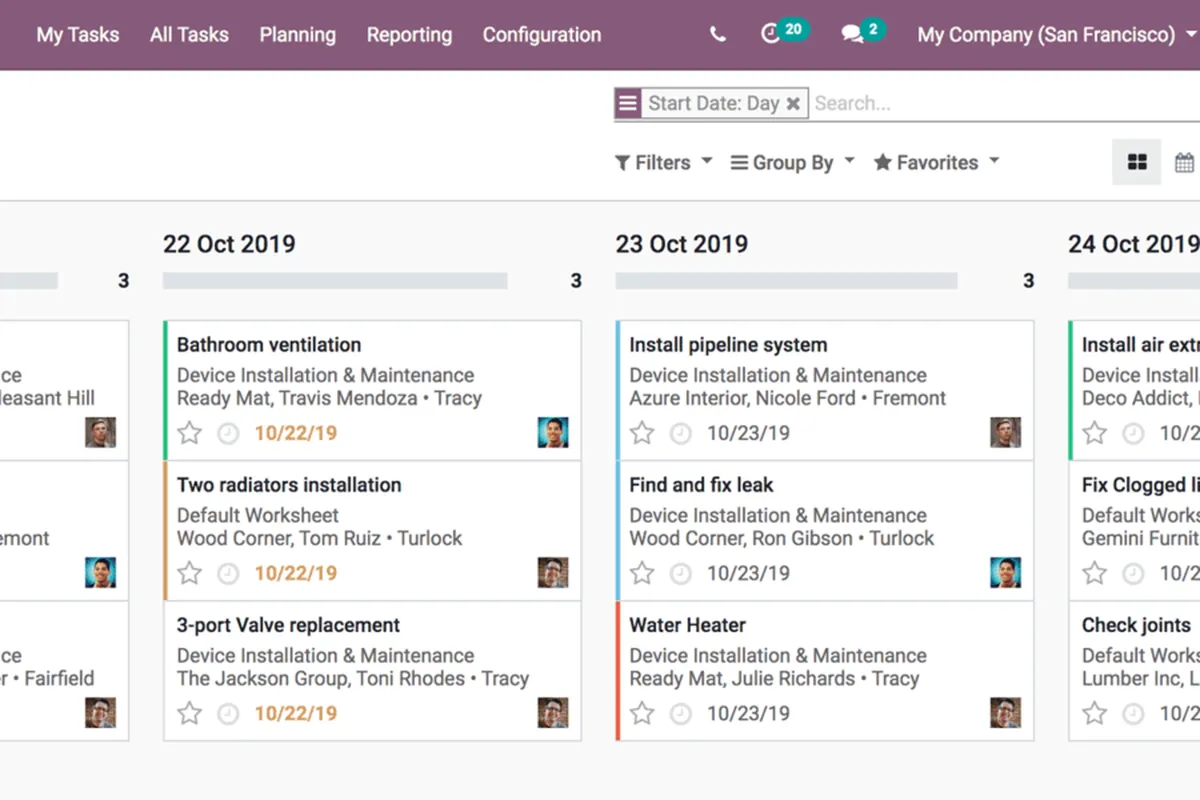This screenshot has width=1200, height=800.
Task: Open activity clock on Bathroom ventilation
Action: (229, 433)
